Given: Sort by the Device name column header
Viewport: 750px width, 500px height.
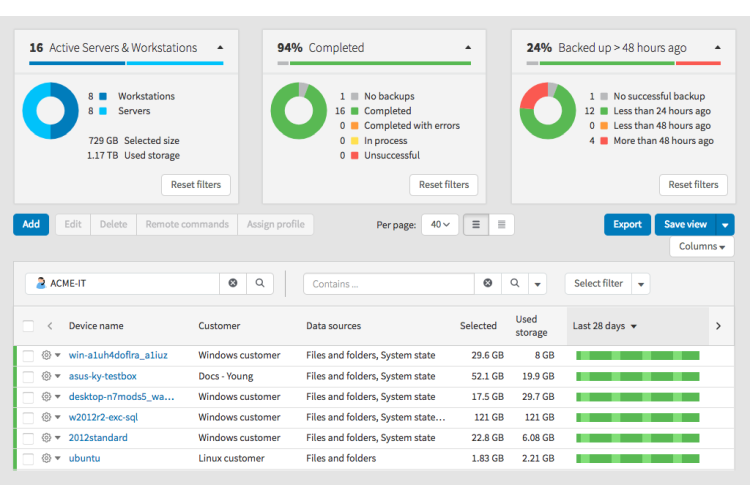Looking at the screenshot, I should (x=96, y=326).
